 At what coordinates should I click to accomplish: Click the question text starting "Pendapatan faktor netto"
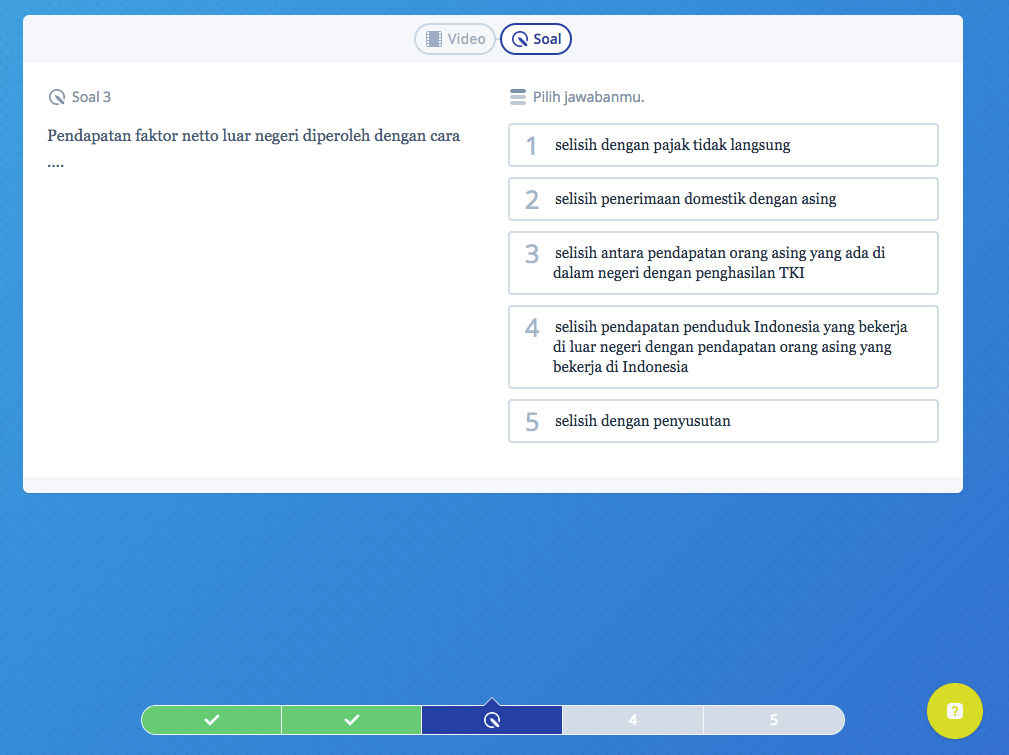pos(252,135)
